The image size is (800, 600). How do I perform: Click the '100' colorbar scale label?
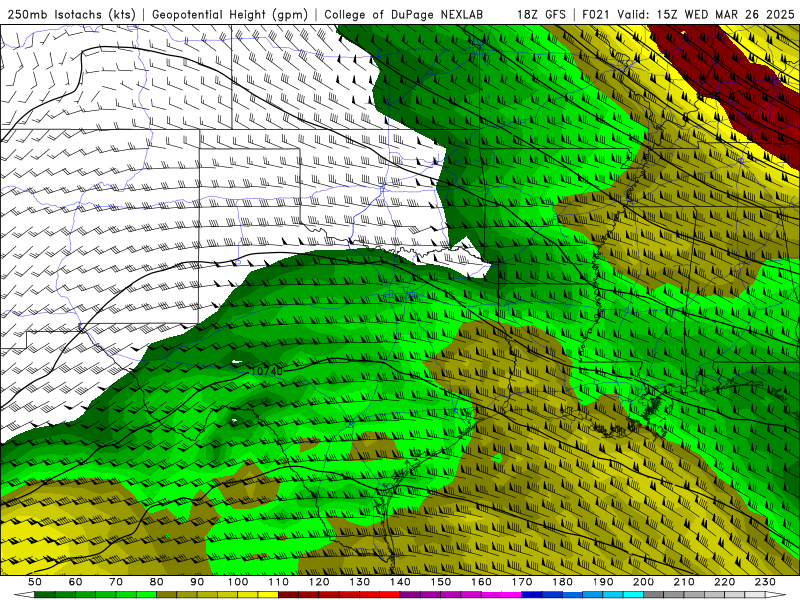pyautogui.click(x=238, y=582)
